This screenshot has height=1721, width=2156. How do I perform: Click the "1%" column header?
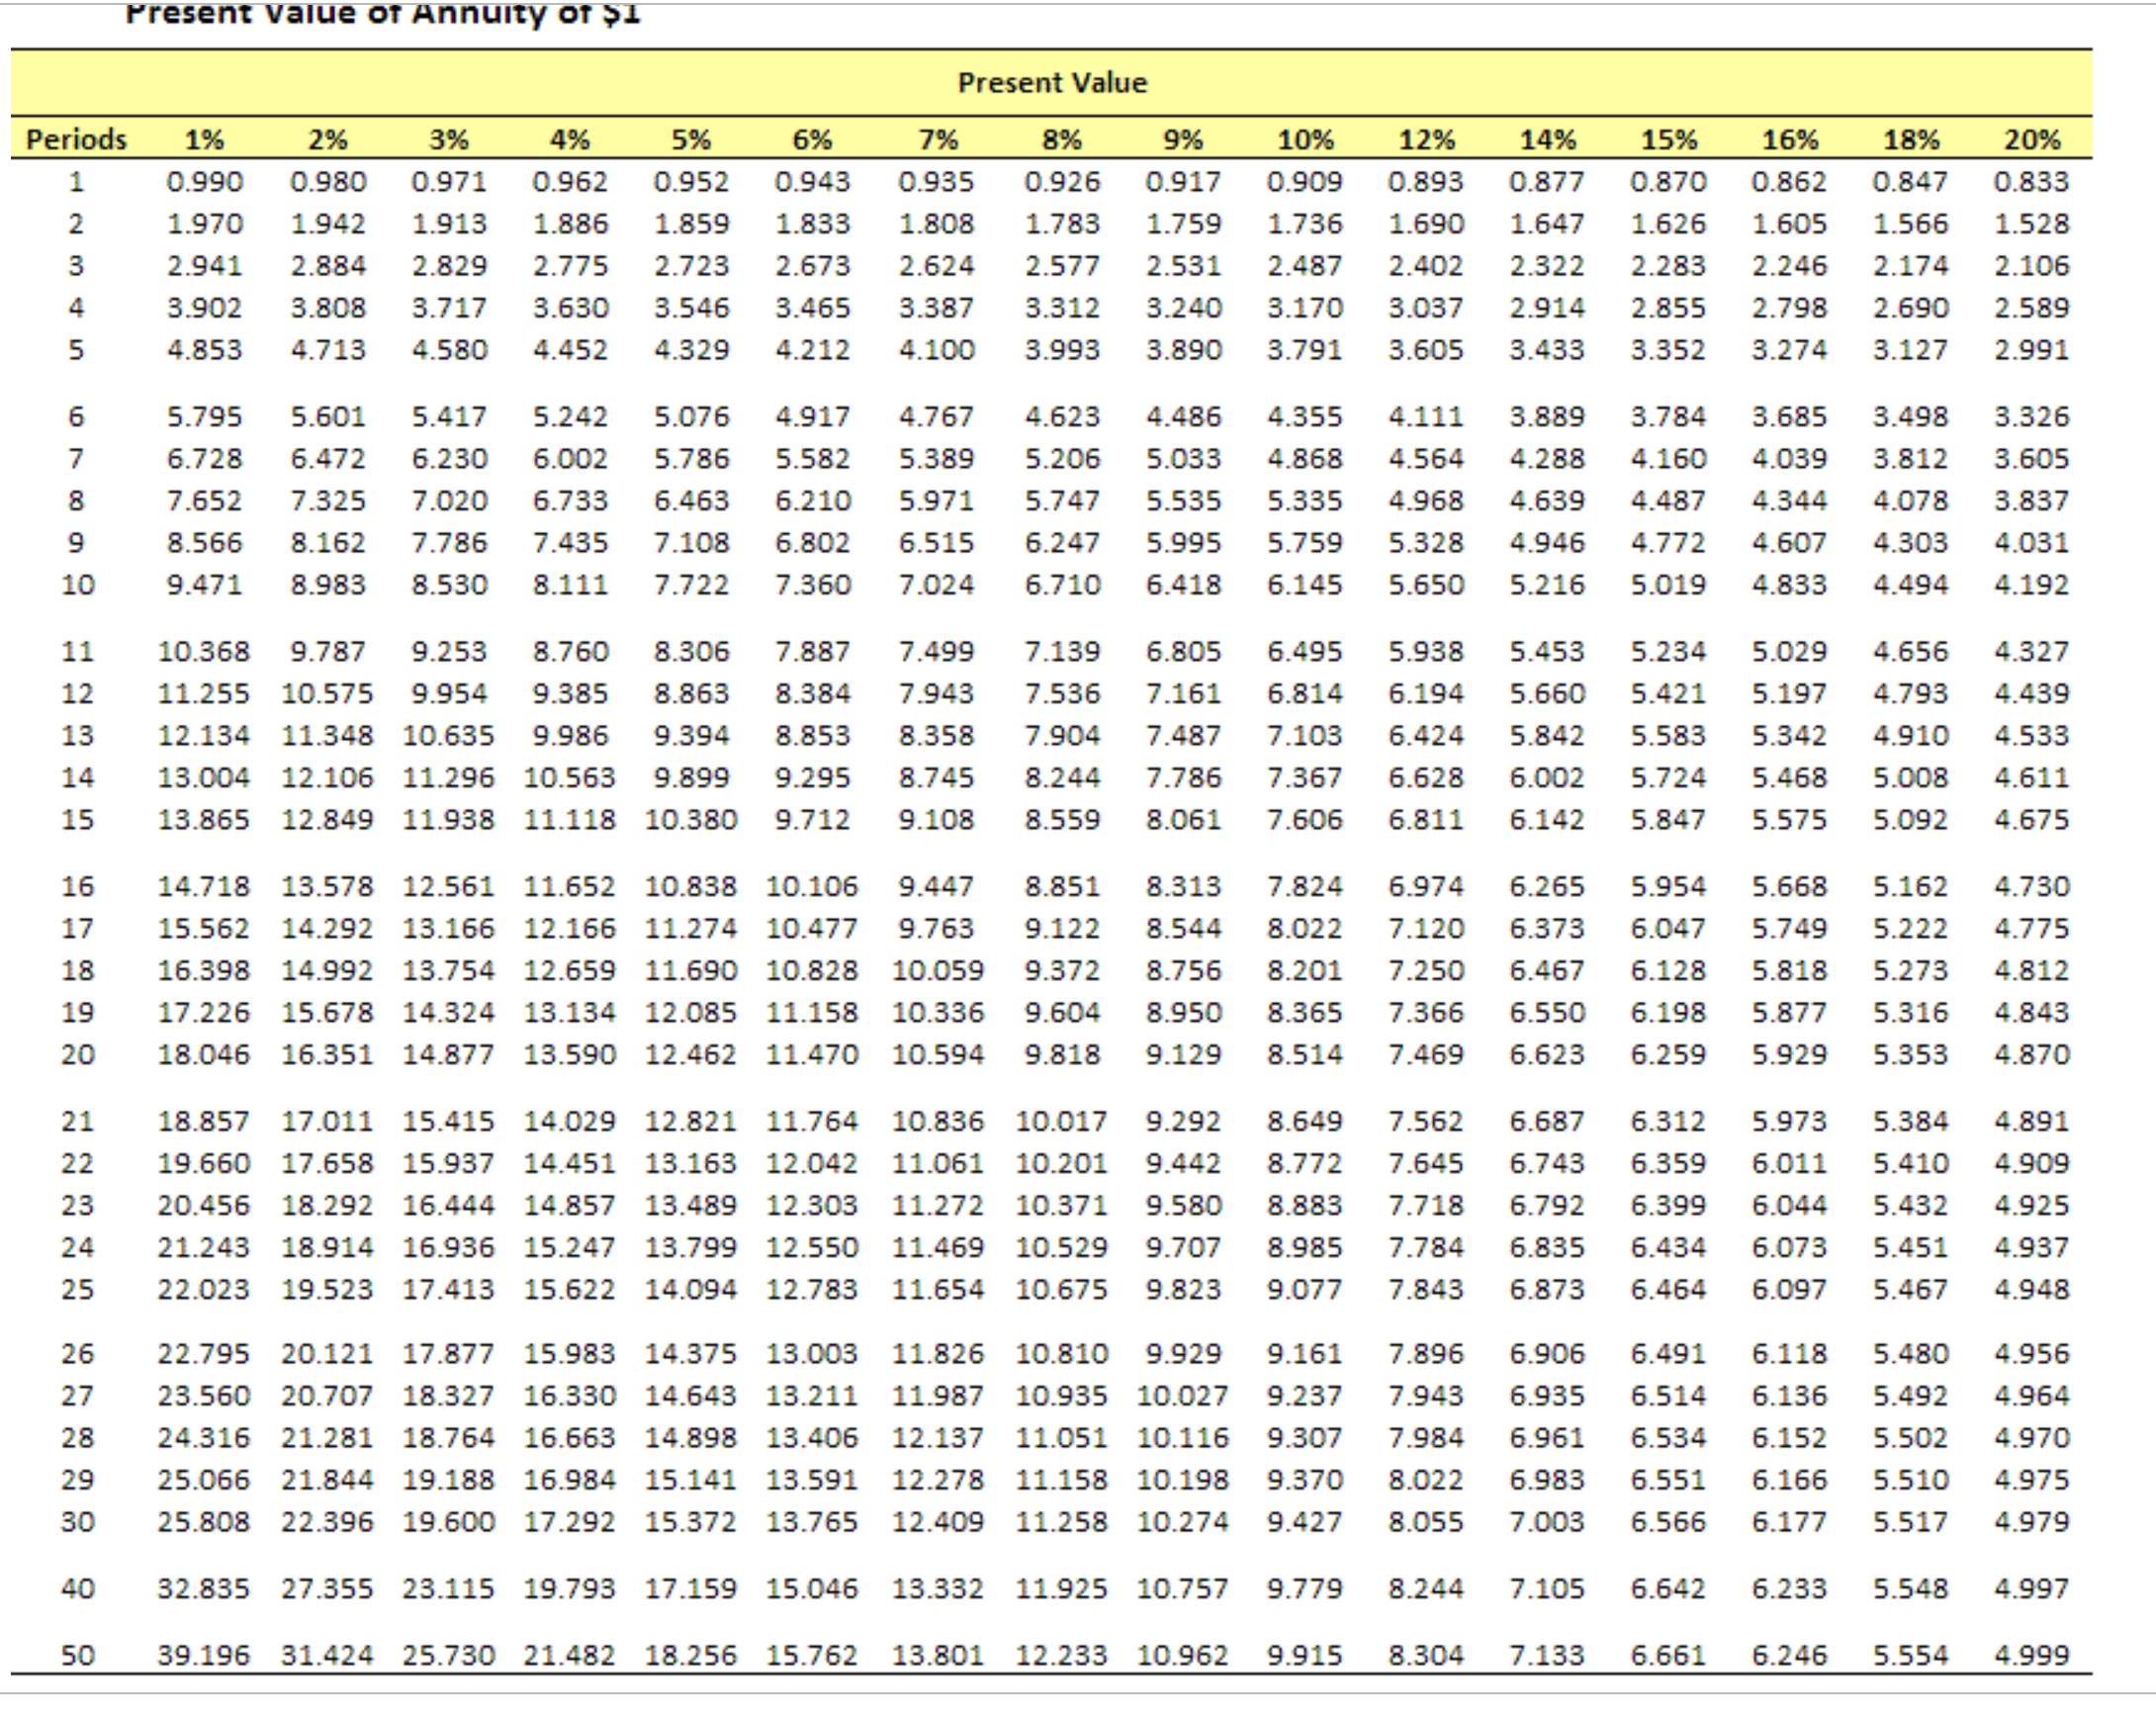coord(205,139)
